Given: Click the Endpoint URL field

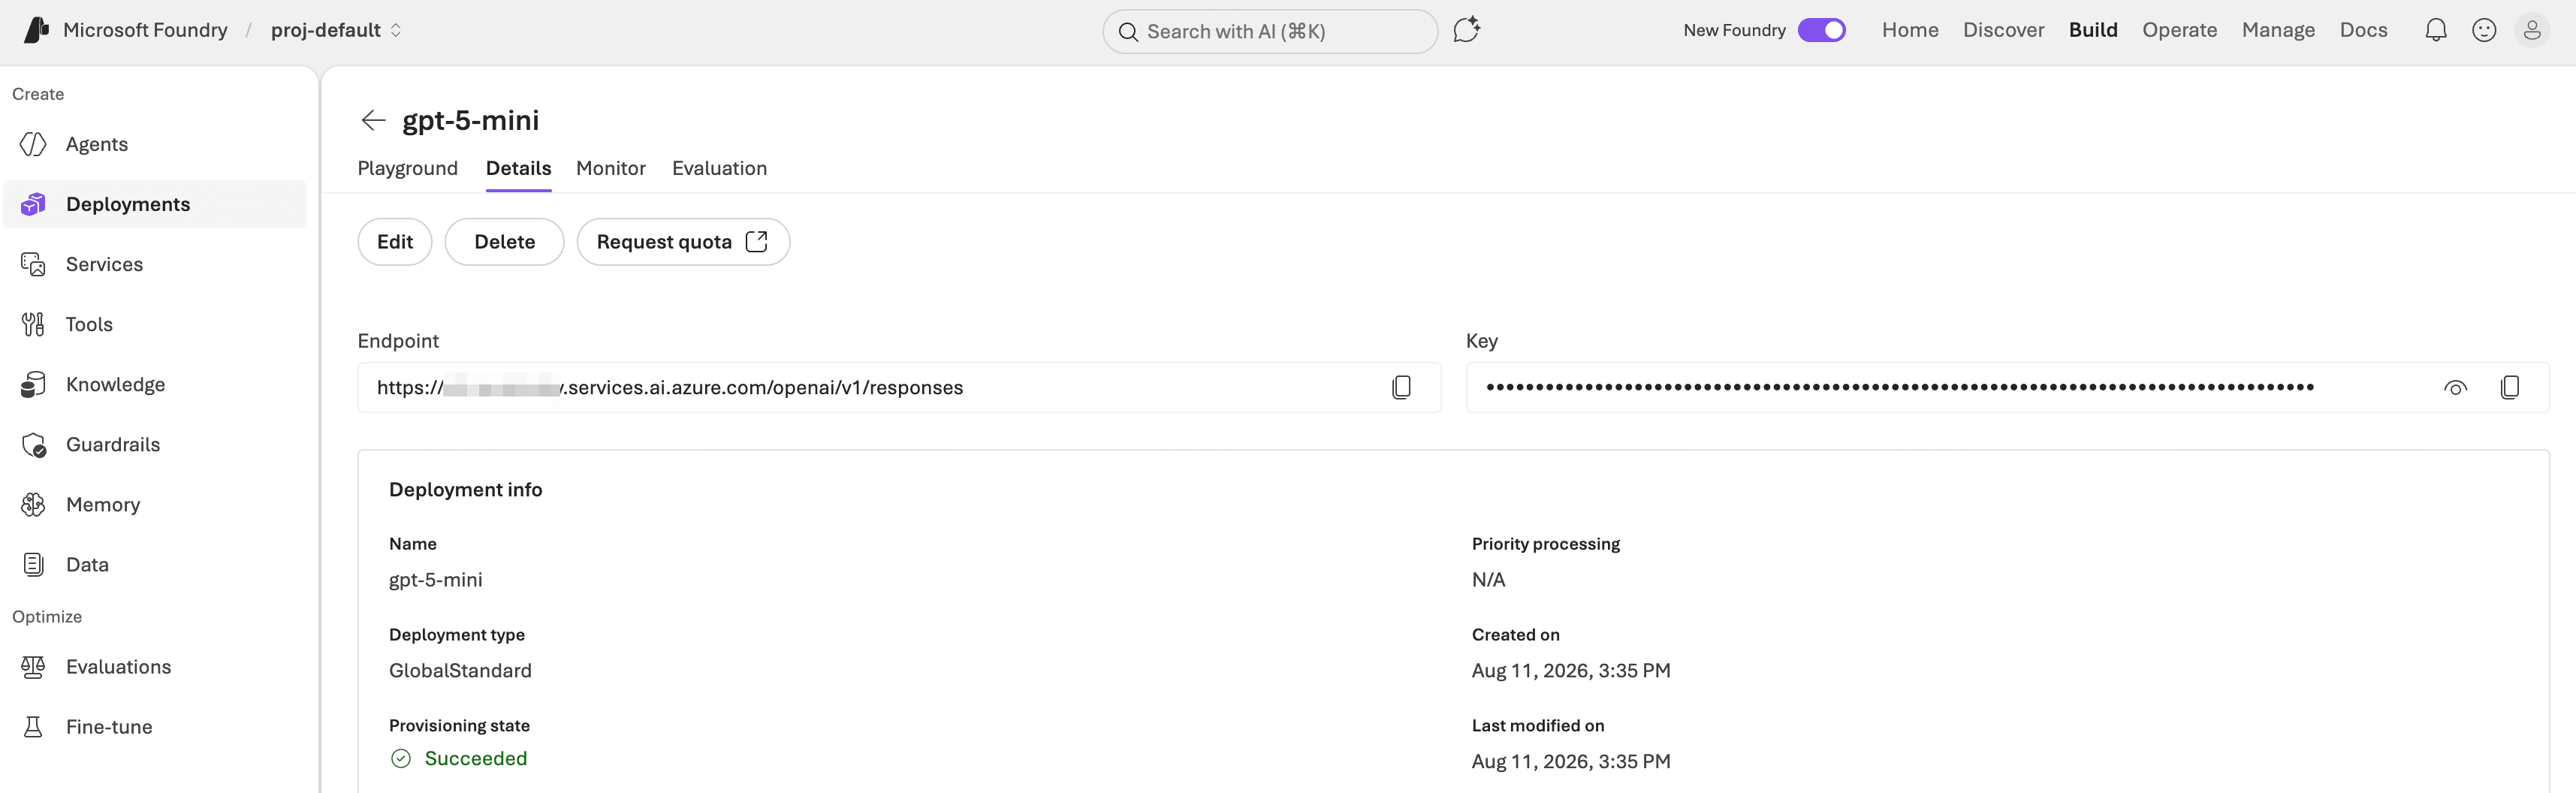Looking at the screenshot, I should click(x=899, y=387).
